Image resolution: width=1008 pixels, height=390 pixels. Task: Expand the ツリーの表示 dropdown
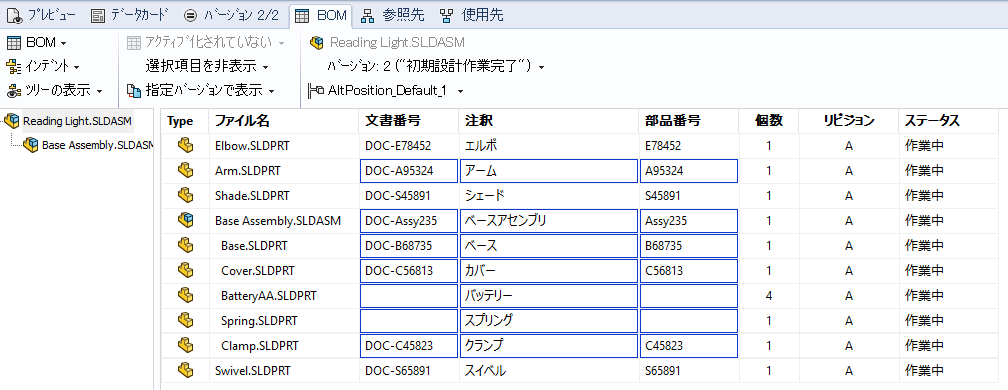point(55,90)
